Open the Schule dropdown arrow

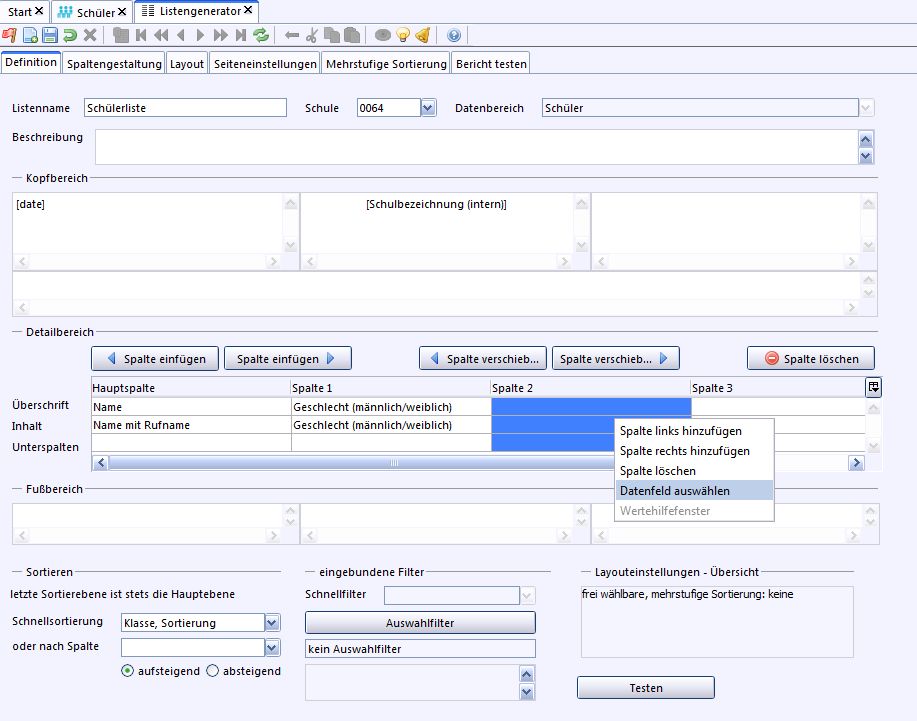pos(428,108)
